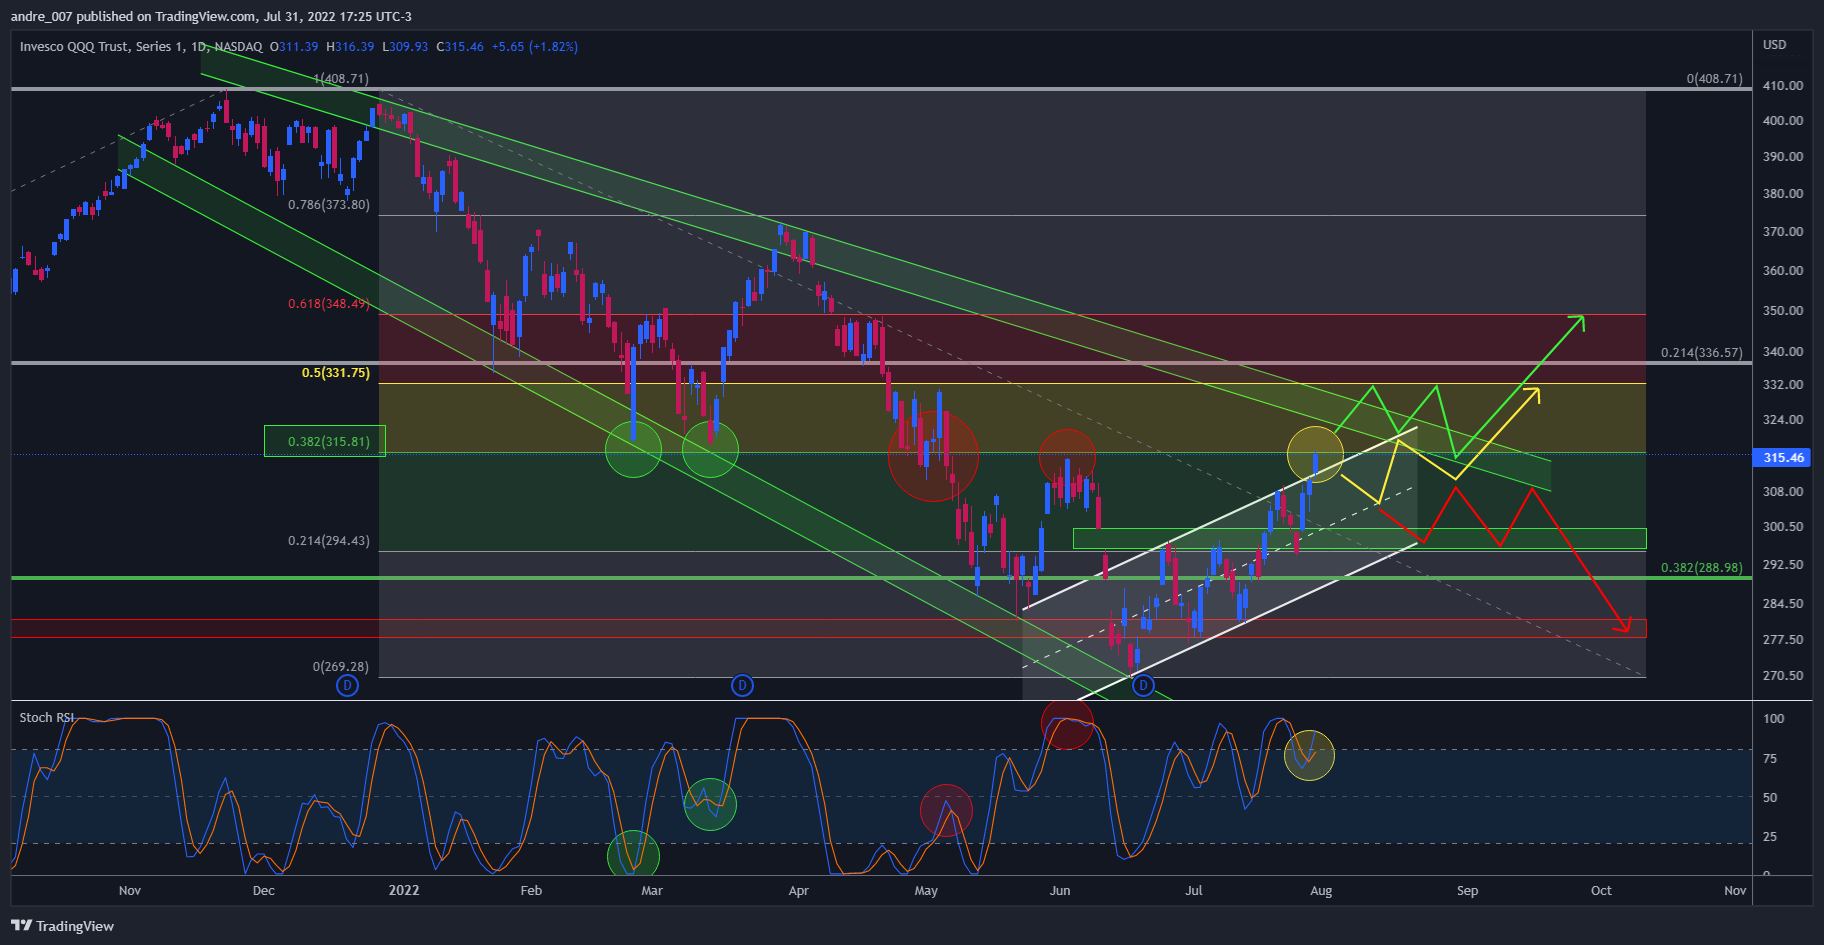This screenshot has height=945, width=1824.
Task: Click the USD currency label
Action: (1774, 45)
